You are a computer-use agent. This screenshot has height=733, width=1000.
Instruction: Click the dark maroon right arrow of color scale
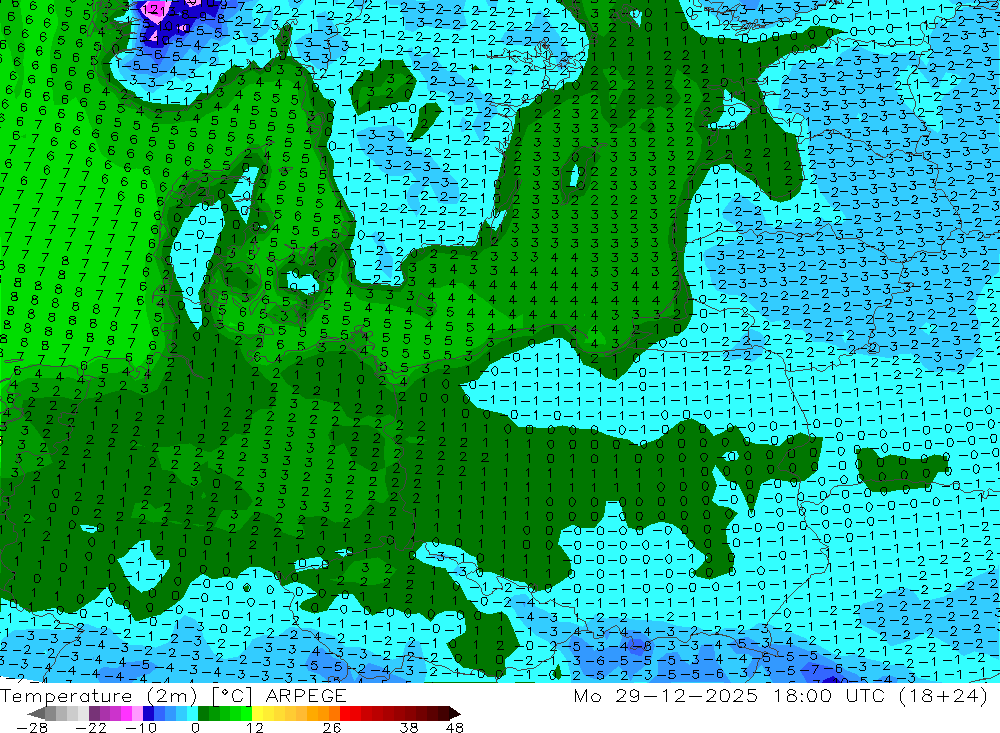(x=455, y=714)
